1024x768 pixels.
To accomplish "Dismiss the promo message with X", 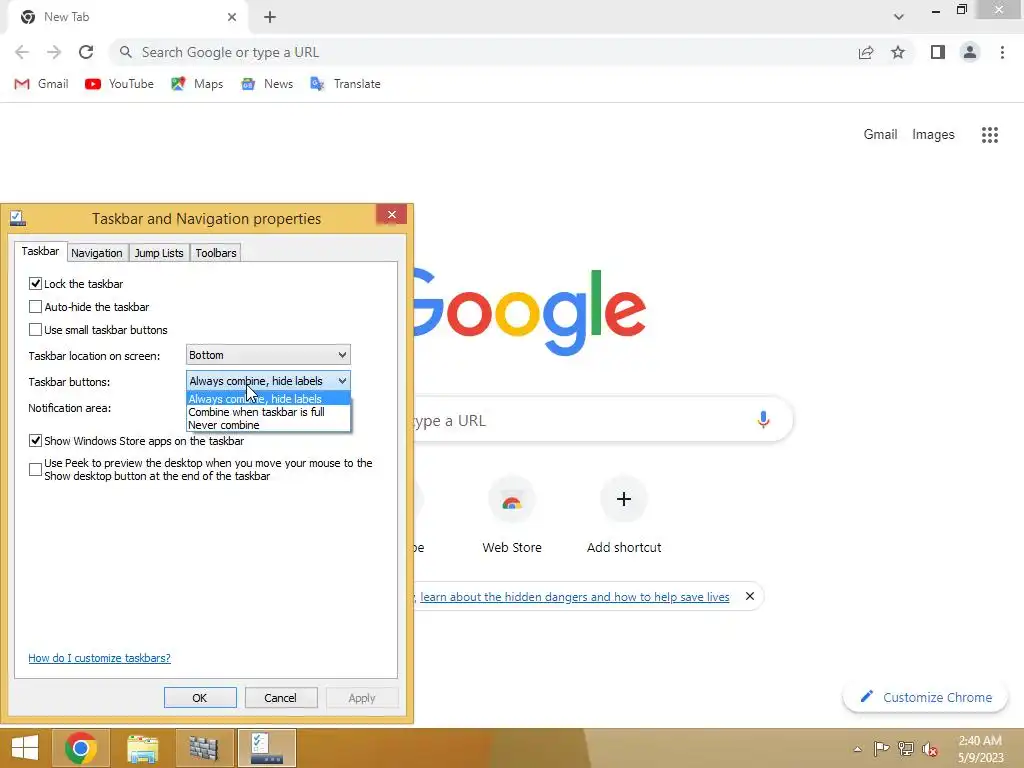I will [x=750, y=596].
